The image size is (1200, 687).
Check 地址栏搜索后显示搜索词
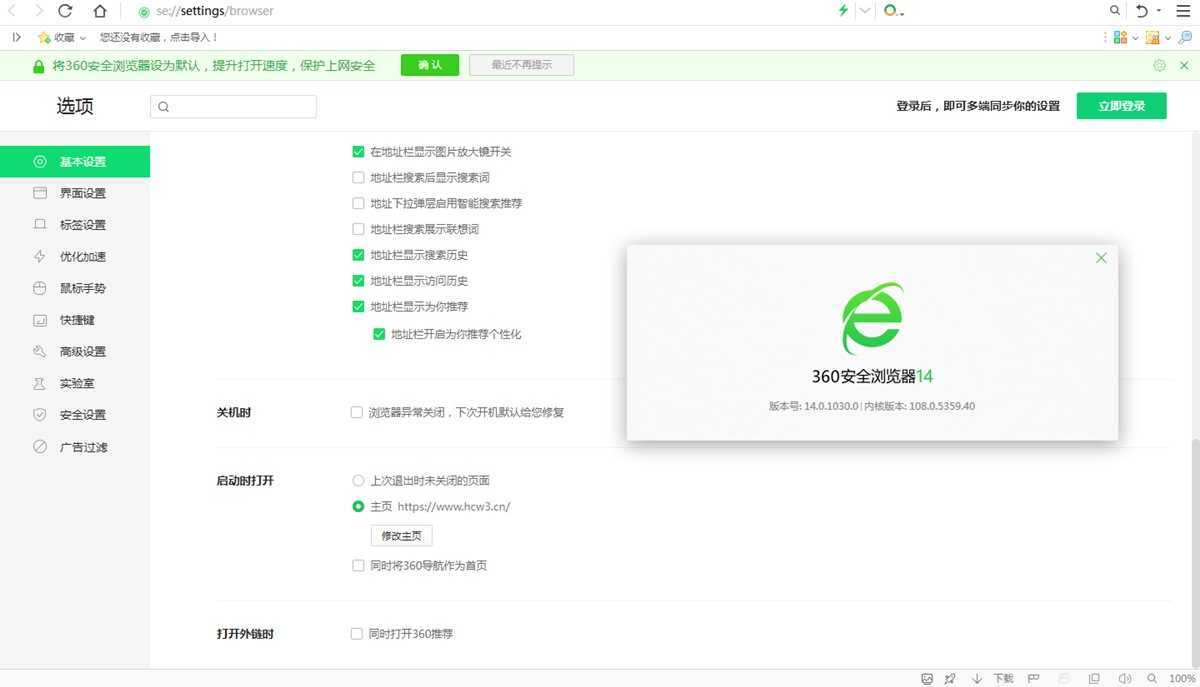pyautogui.click(x=358, y=178)
